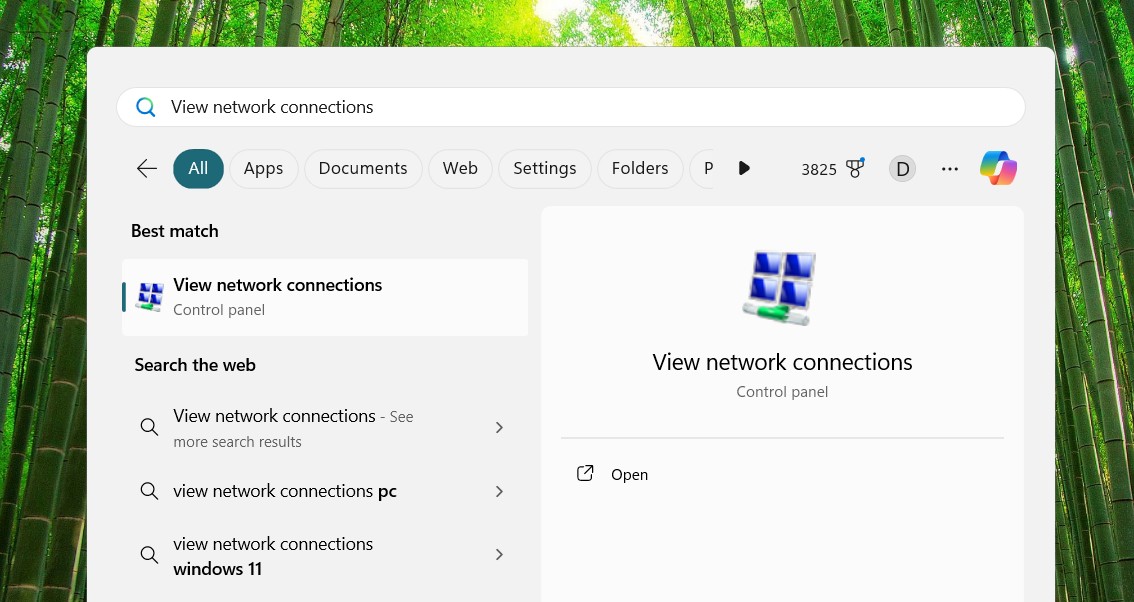This screenshot has height=602, width=1134.
Task: Click the network icon in best match result
Action: click(x=150, y=297)
